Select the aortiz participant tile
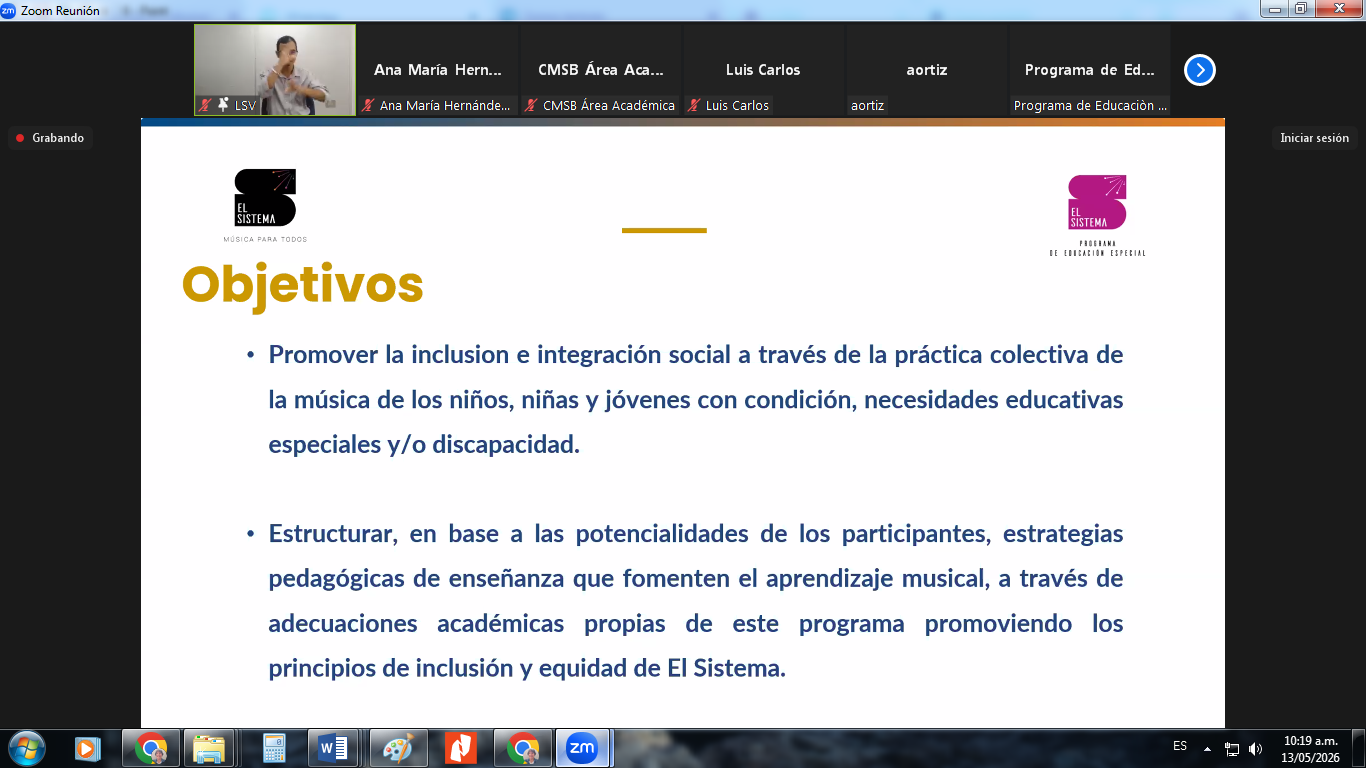This screenshot has height=768, width=1366. point(927,70)
